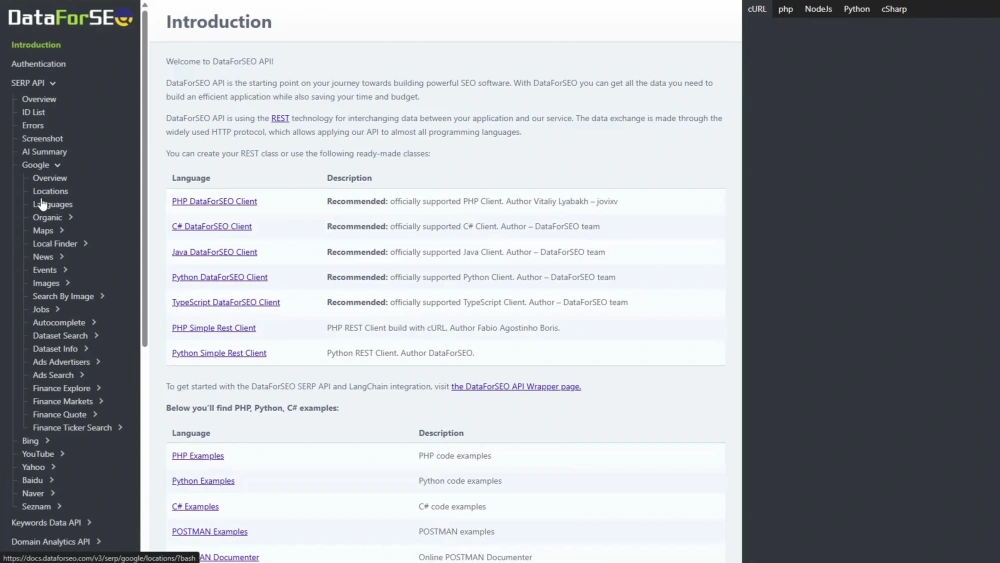The height and width of the screenshot is (563, 1000).
Task: Follow the REST technology link
Action: 280,118
